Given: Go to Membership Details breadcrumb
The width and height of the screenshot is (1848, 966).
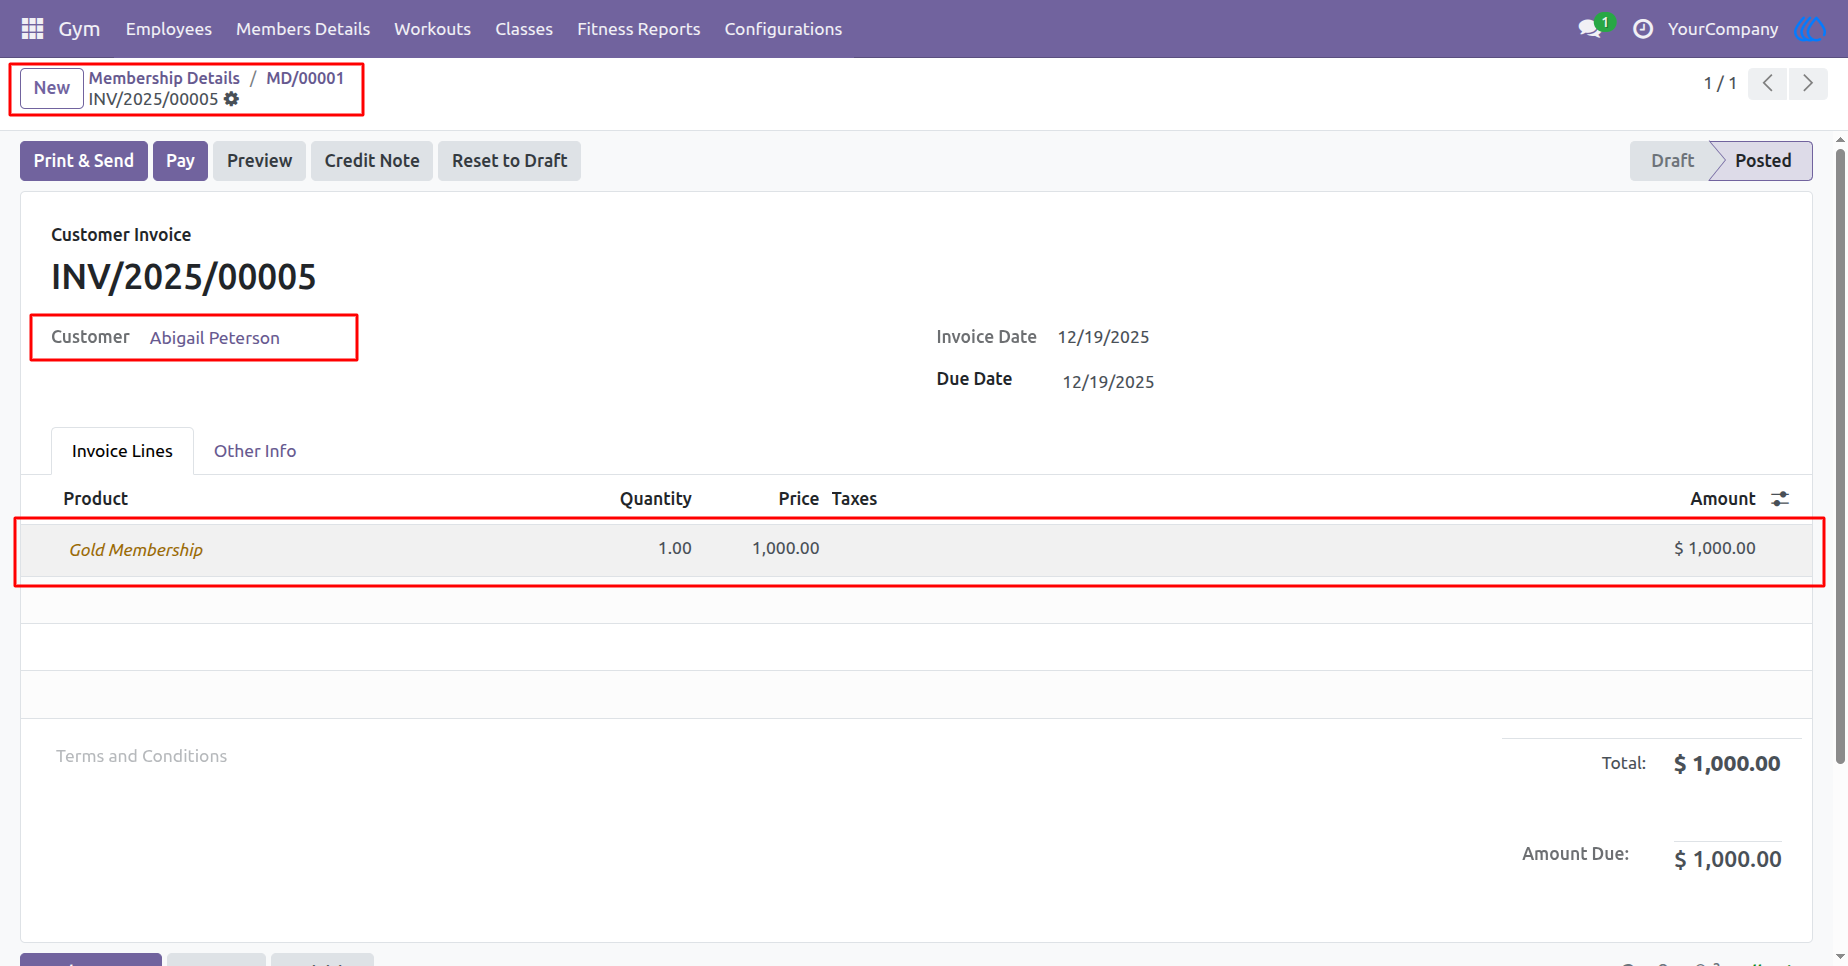Looking at the screenshot, I should point(164,78).
